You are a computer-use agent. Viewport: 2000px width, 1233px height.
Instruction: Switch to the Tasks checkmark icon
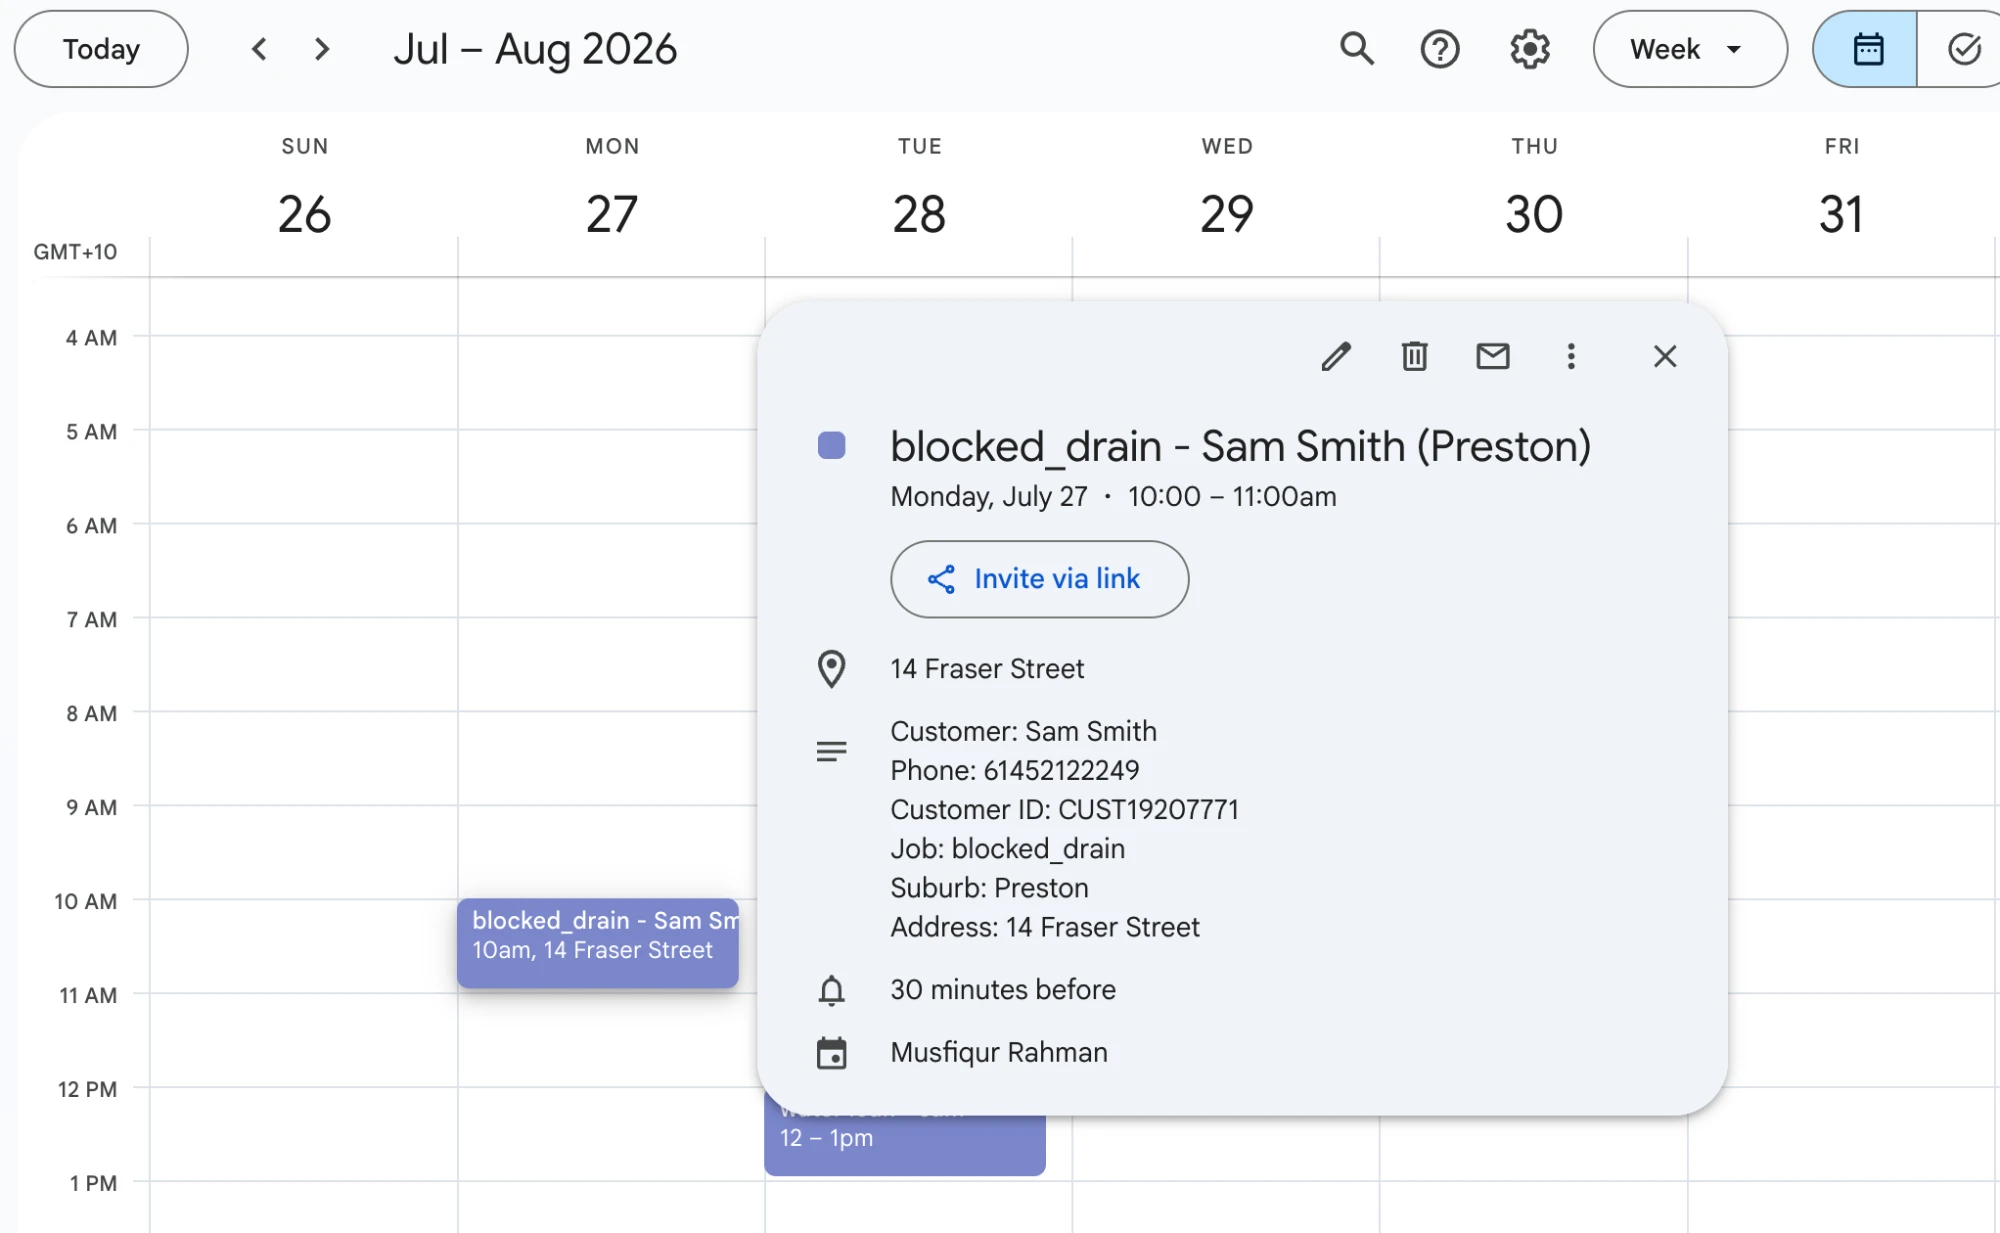coord(1962,49)
